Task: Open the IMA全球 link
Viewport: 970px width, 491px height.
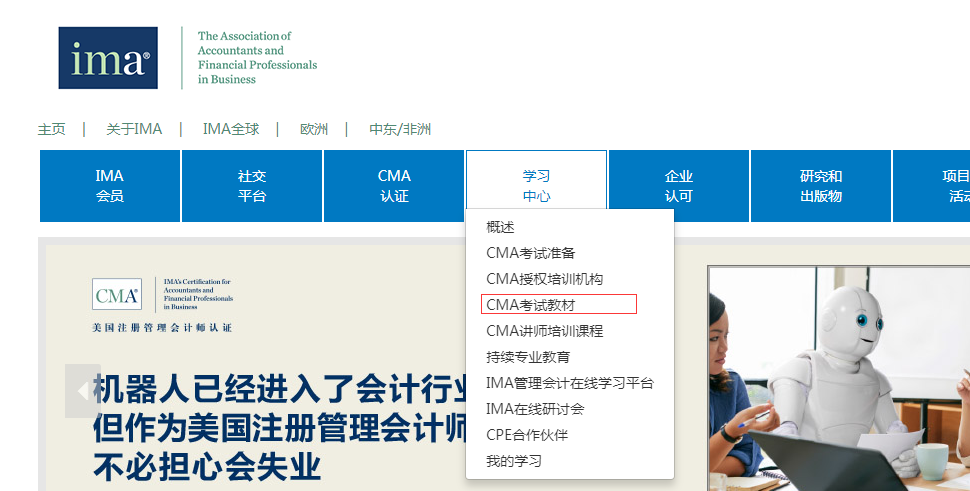Action: pos(231,129)
